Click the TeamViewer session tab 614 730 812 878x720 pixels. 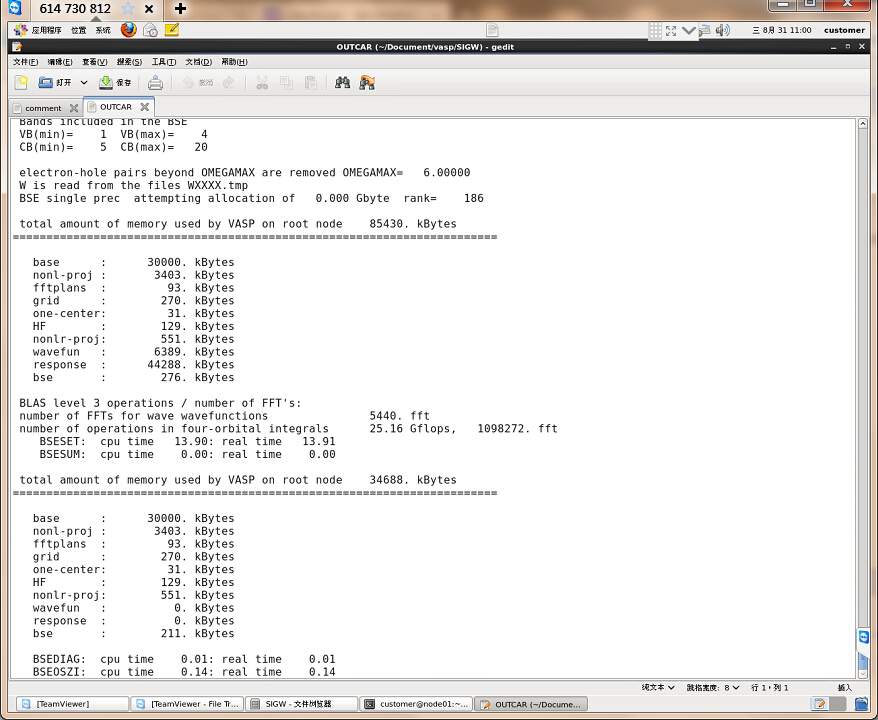tap(75, 8)
